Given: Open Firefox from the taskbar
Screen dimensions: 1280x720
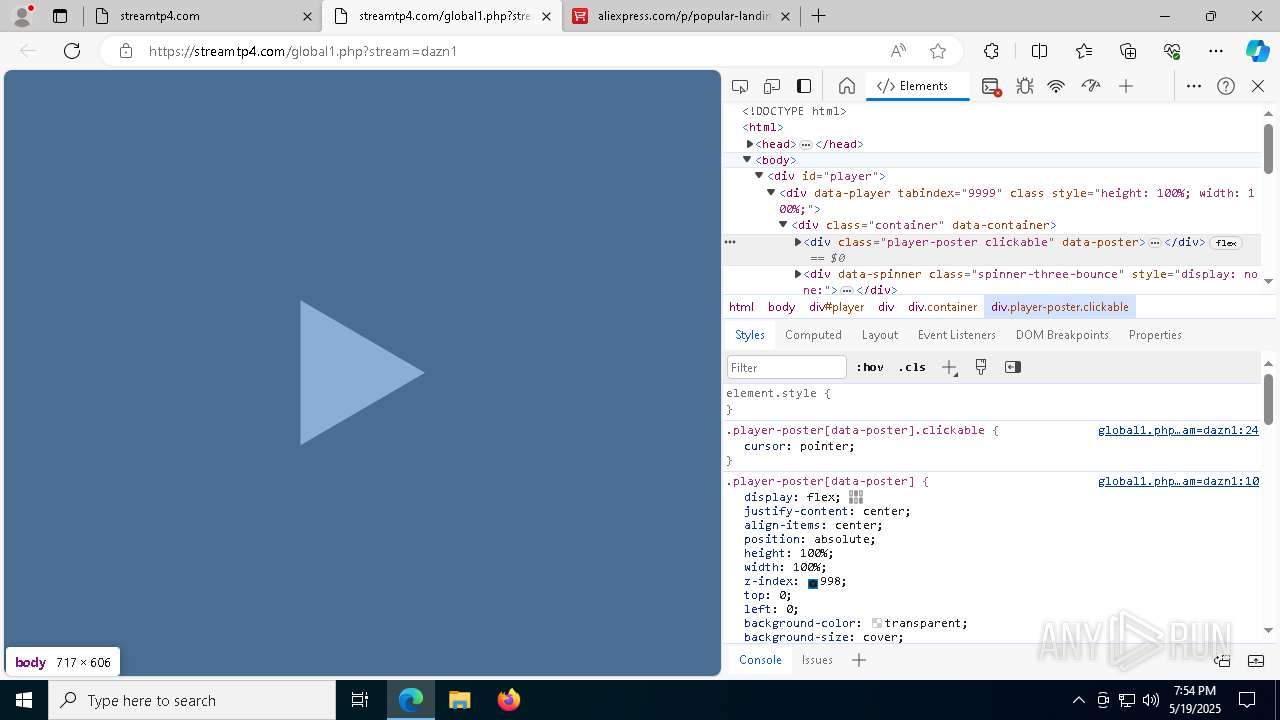Looking at the screenshot, I should click(509, 700).
